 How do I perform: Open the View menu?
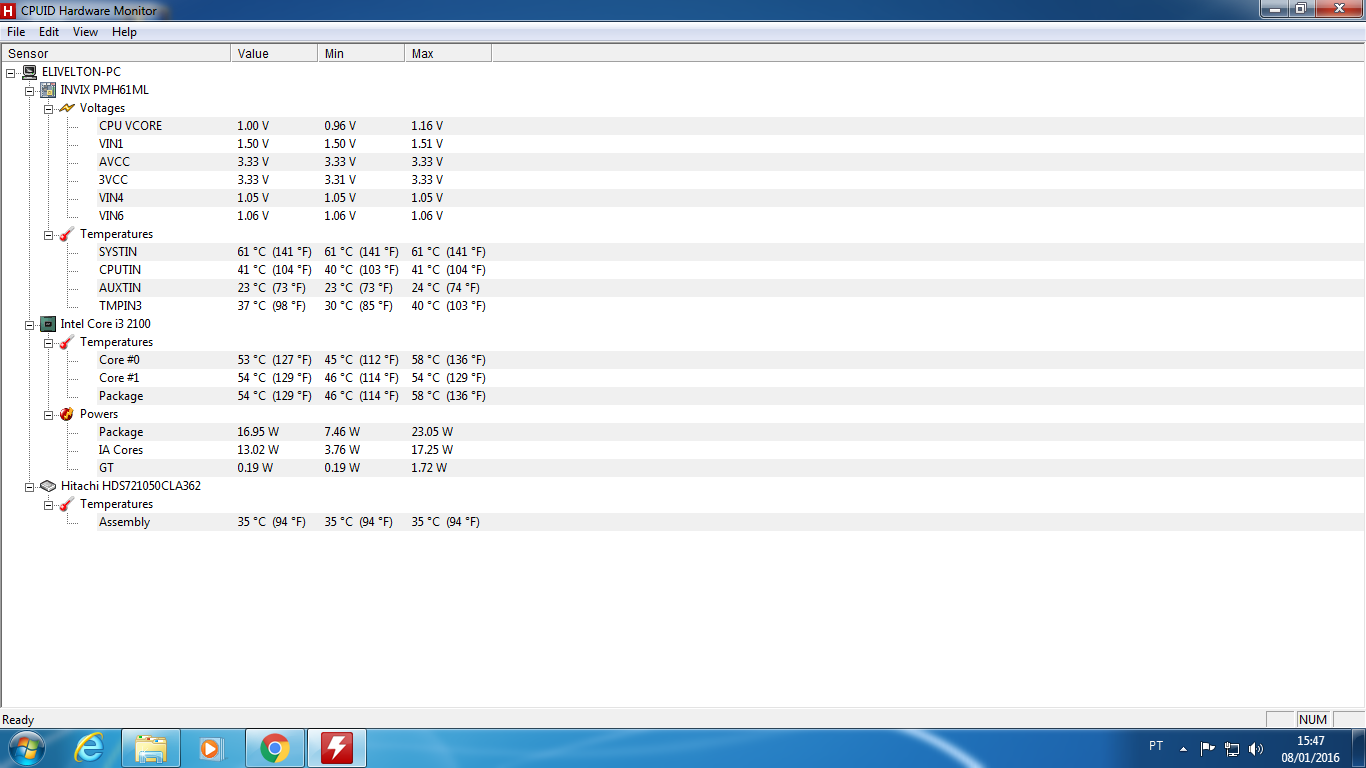[x=86, y=32]
